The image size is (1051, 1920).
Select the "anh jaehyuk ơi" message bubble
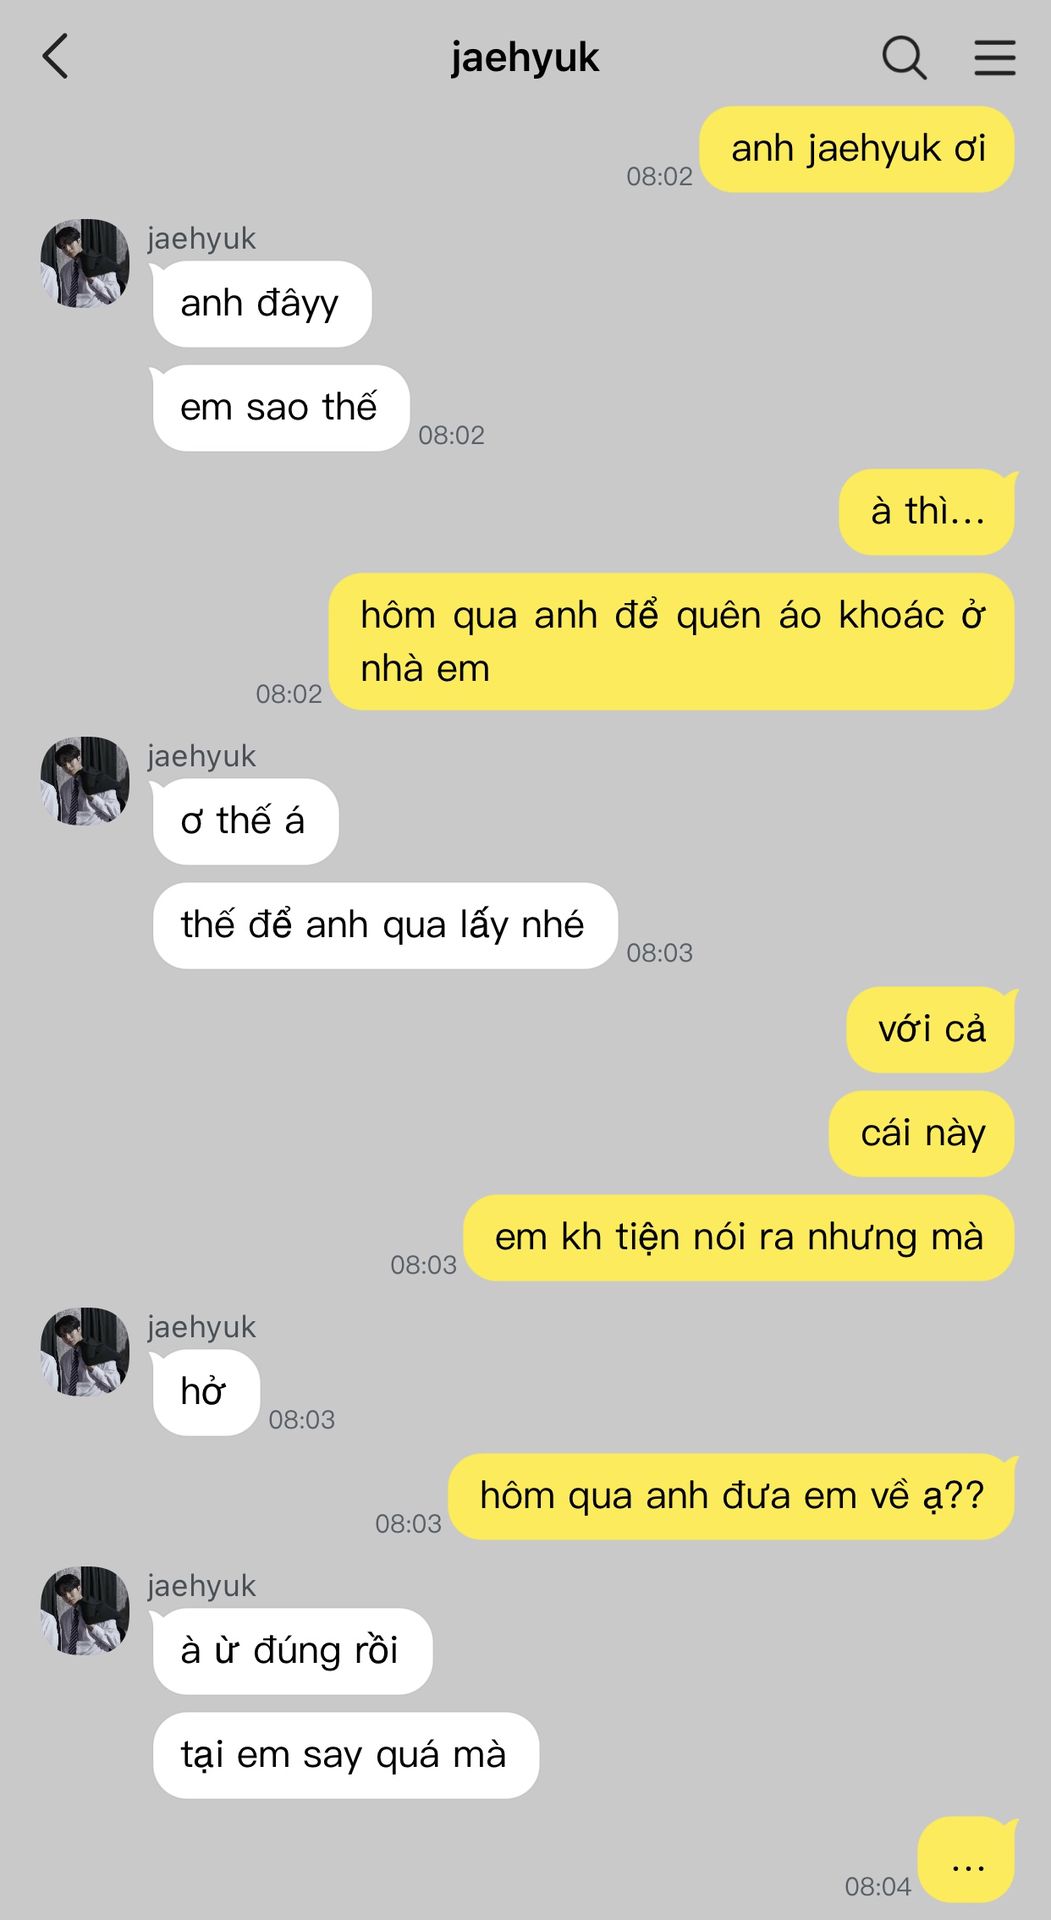857,149
